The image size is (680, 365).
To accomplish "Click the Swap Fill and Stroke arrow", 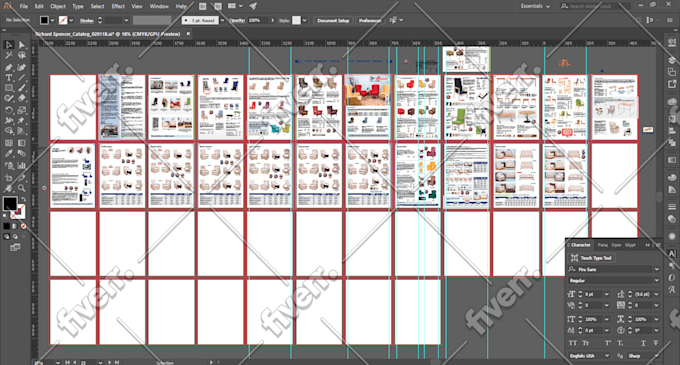I will (x=23, y=199).
